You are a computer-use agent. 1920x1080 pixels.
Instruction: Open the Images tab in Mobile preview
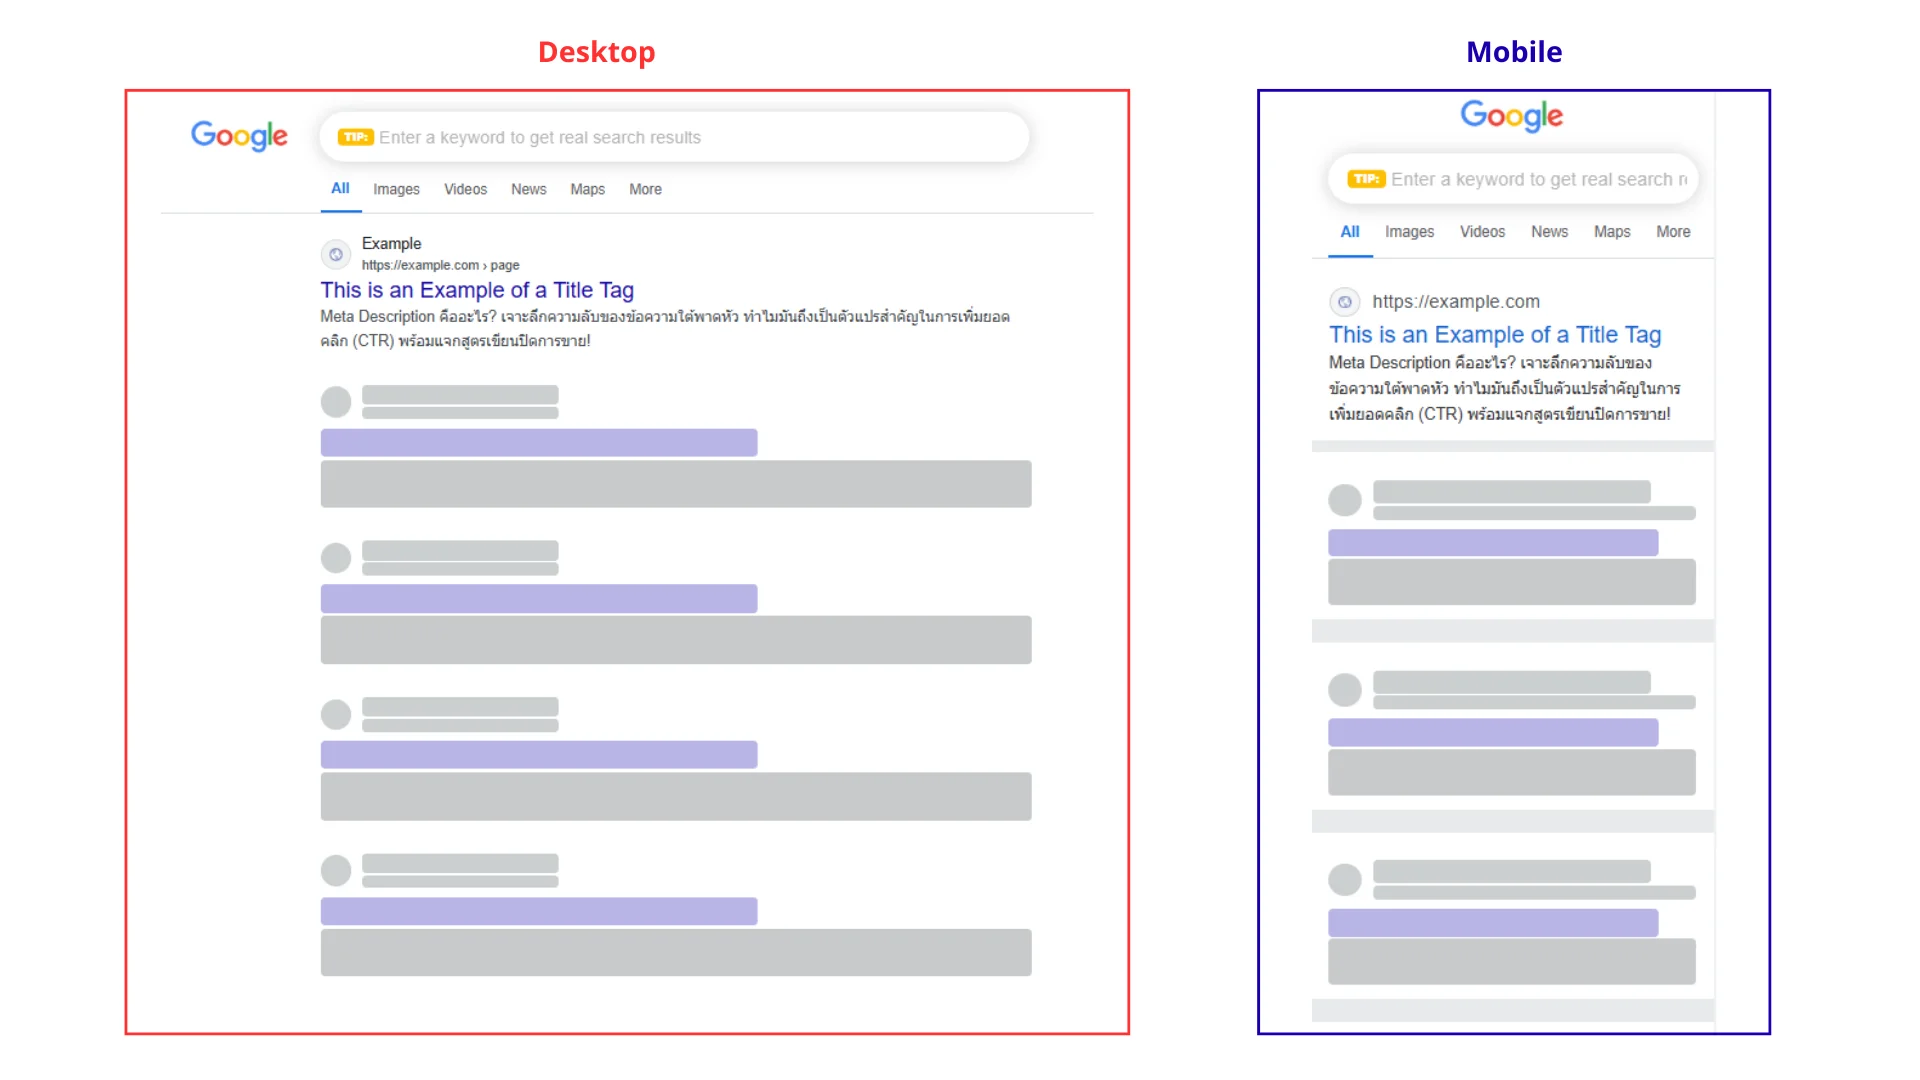(1409, 232)
